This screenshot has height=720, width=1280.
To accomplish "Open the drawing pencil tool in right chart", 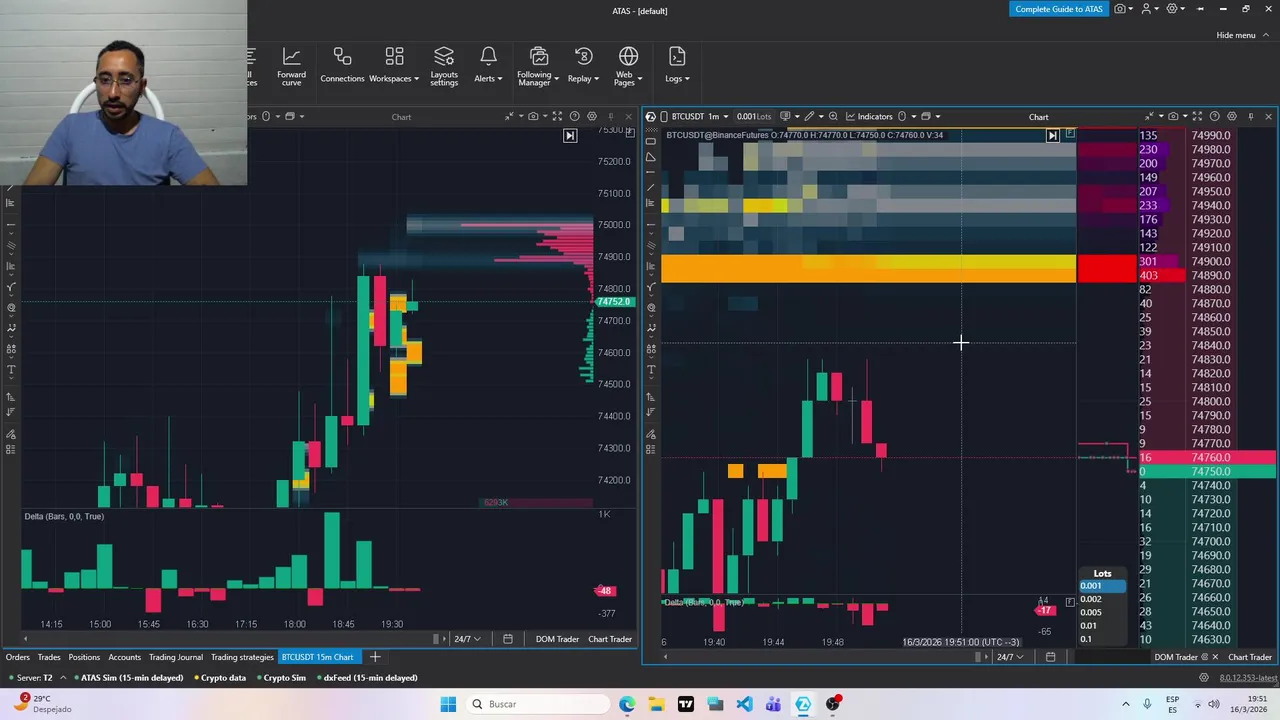I will point(810,117).
